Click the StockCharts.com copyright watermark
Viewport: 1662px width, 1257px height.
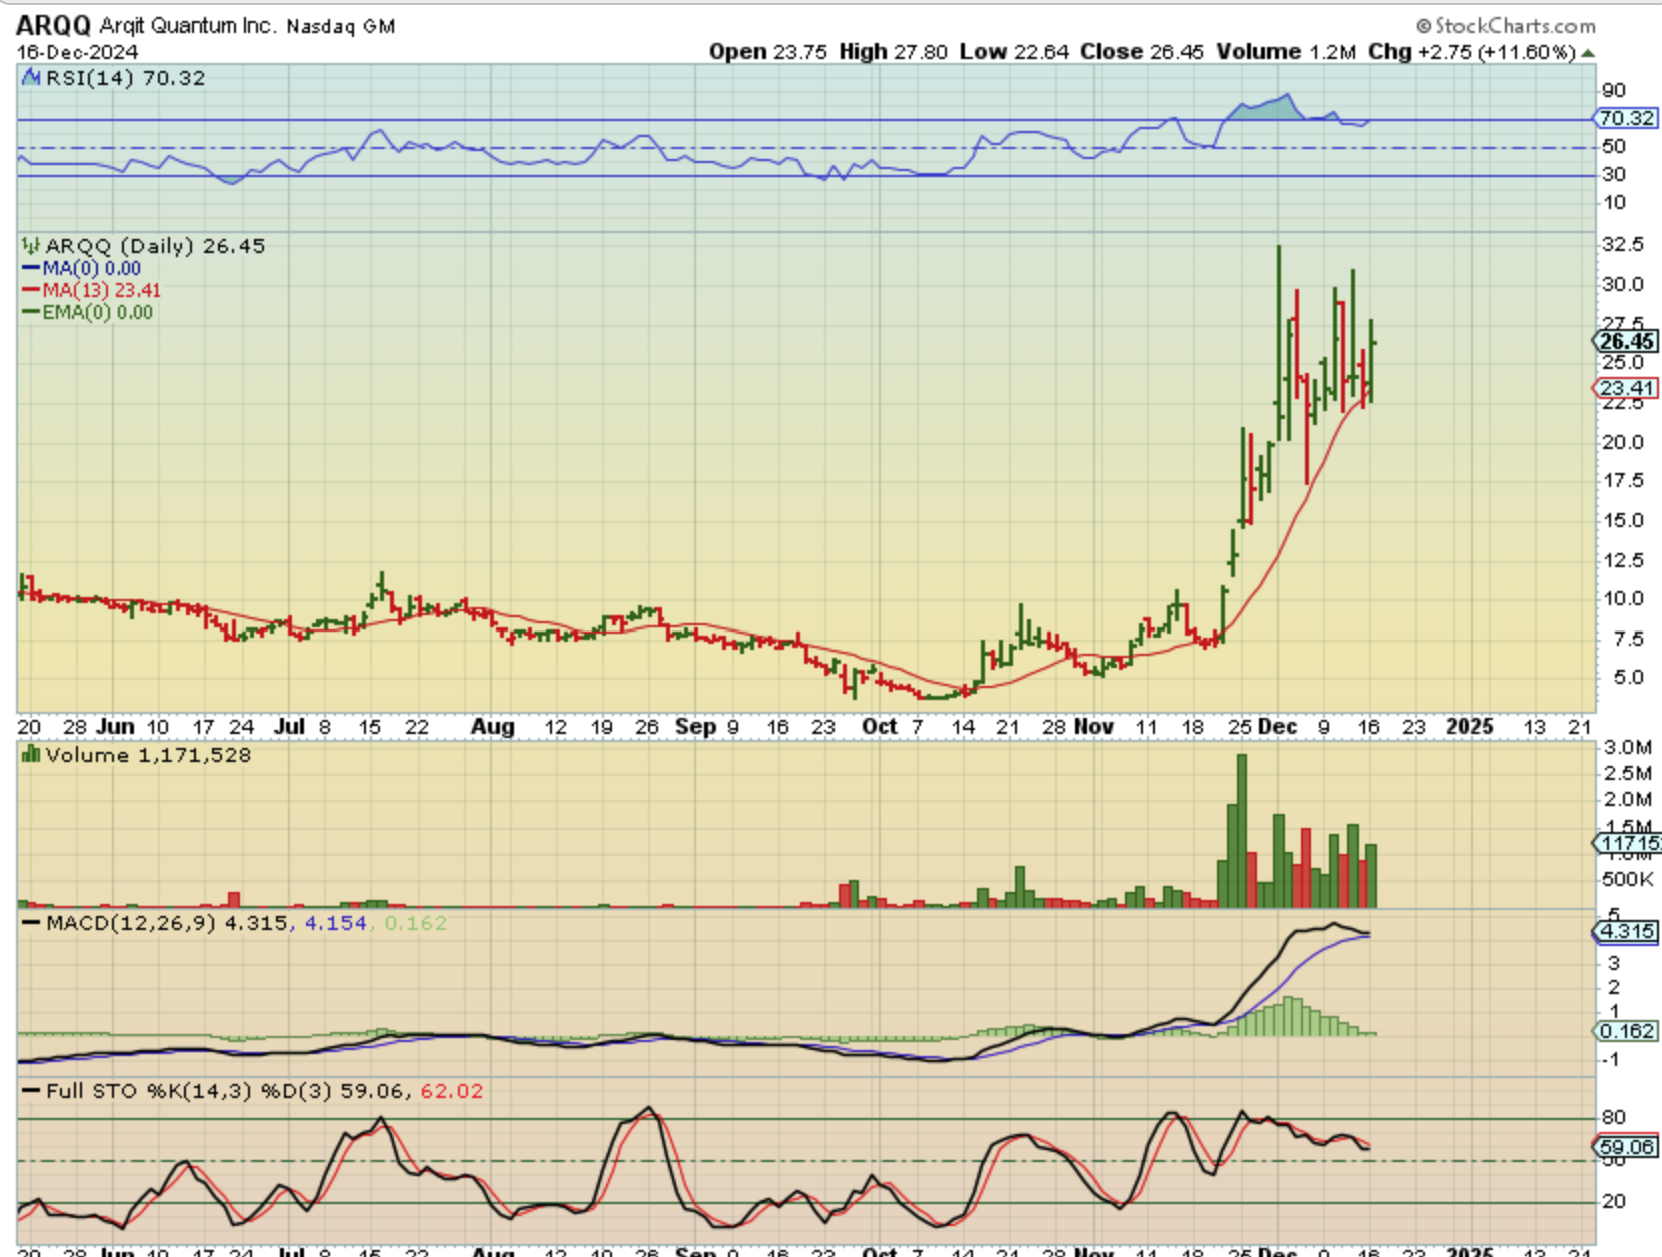tap(1505, 25)
